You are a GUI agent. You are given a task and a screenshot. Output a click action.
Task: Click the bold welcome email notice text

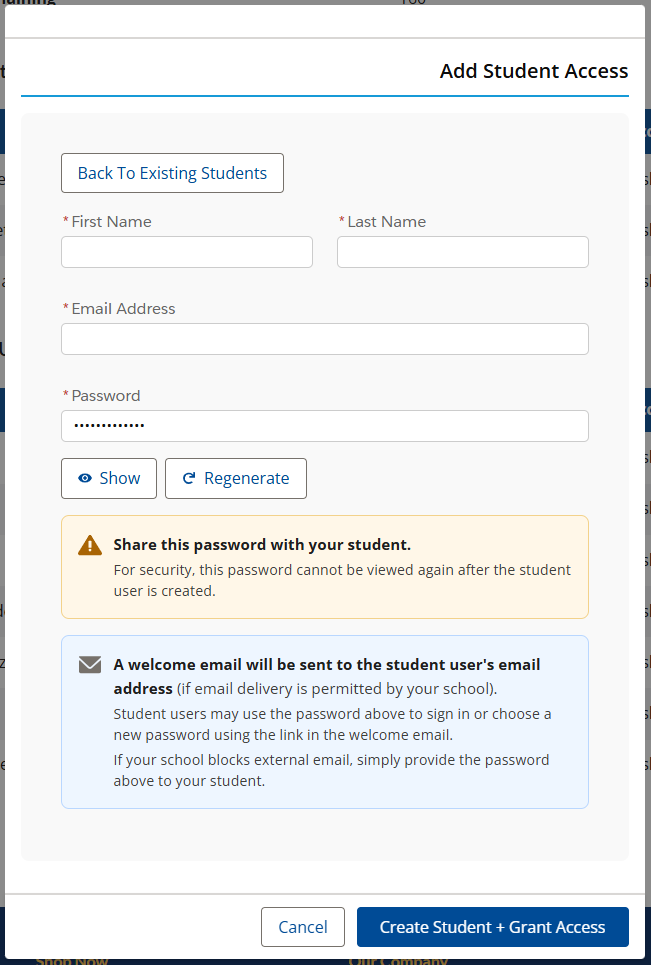pos(327,676)
